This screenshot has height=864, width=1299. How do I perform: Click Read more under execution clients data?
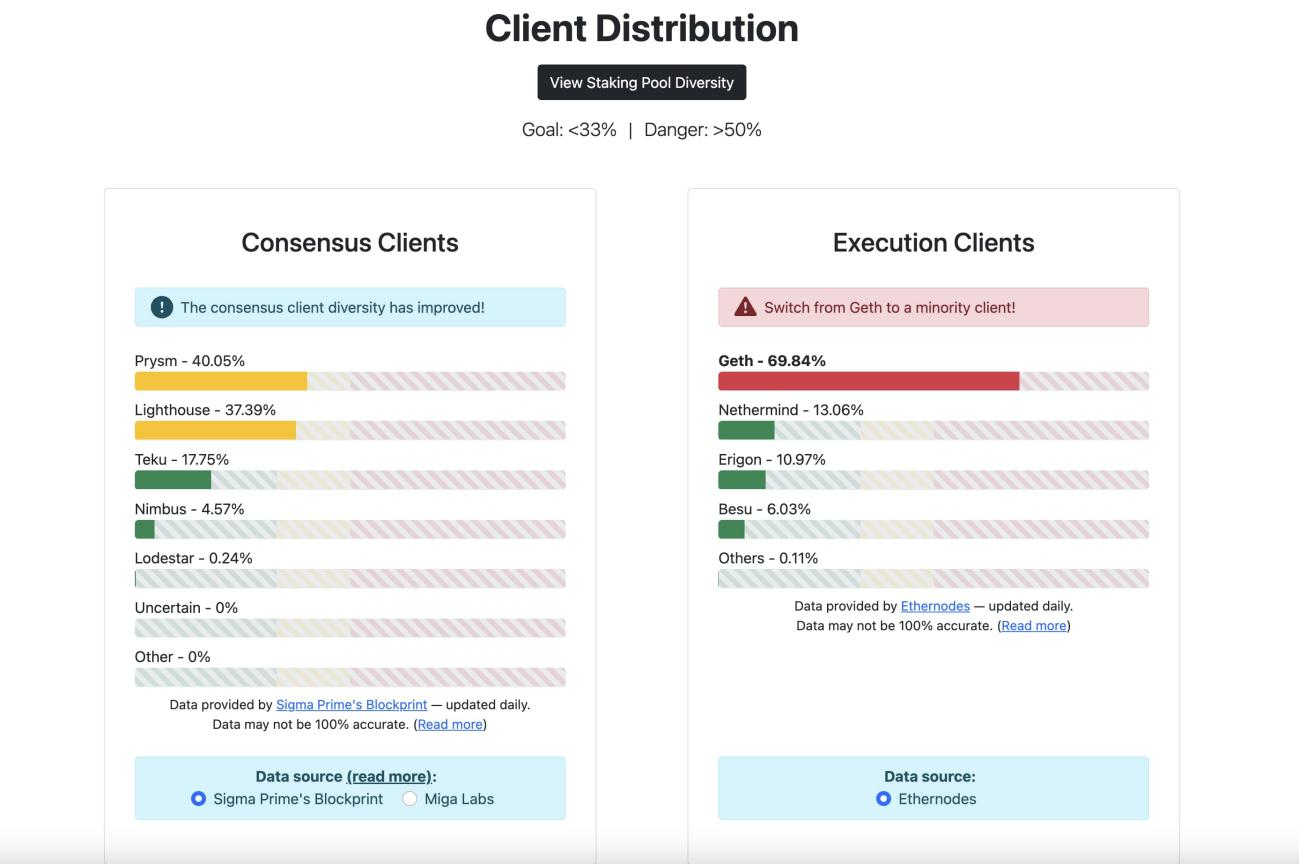click(x=1034, y=626)
